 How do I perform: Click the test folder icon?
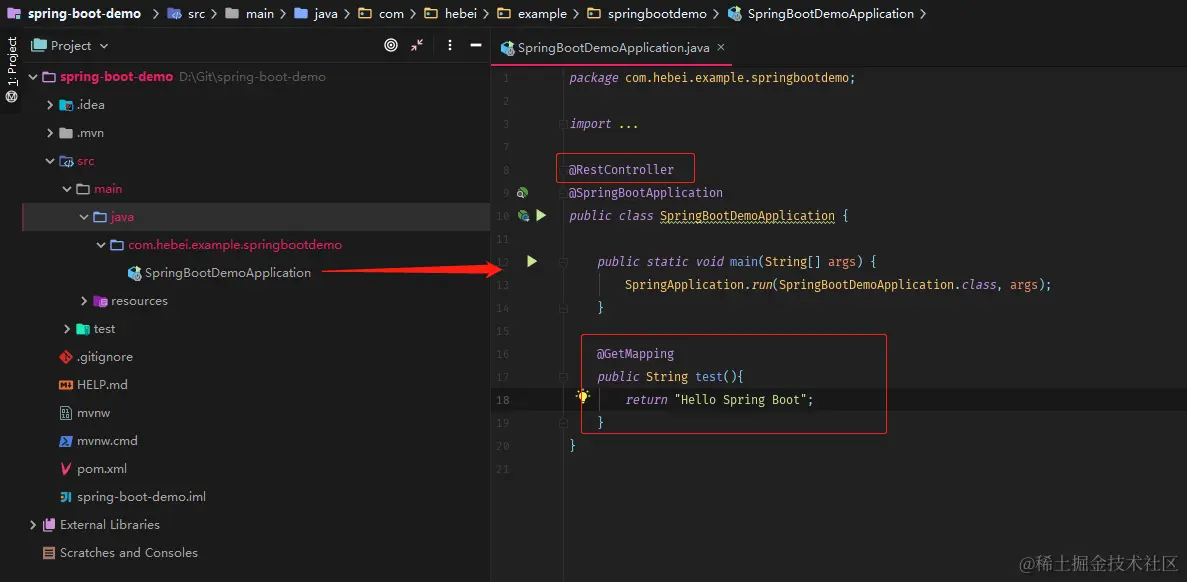coord(83,329)
